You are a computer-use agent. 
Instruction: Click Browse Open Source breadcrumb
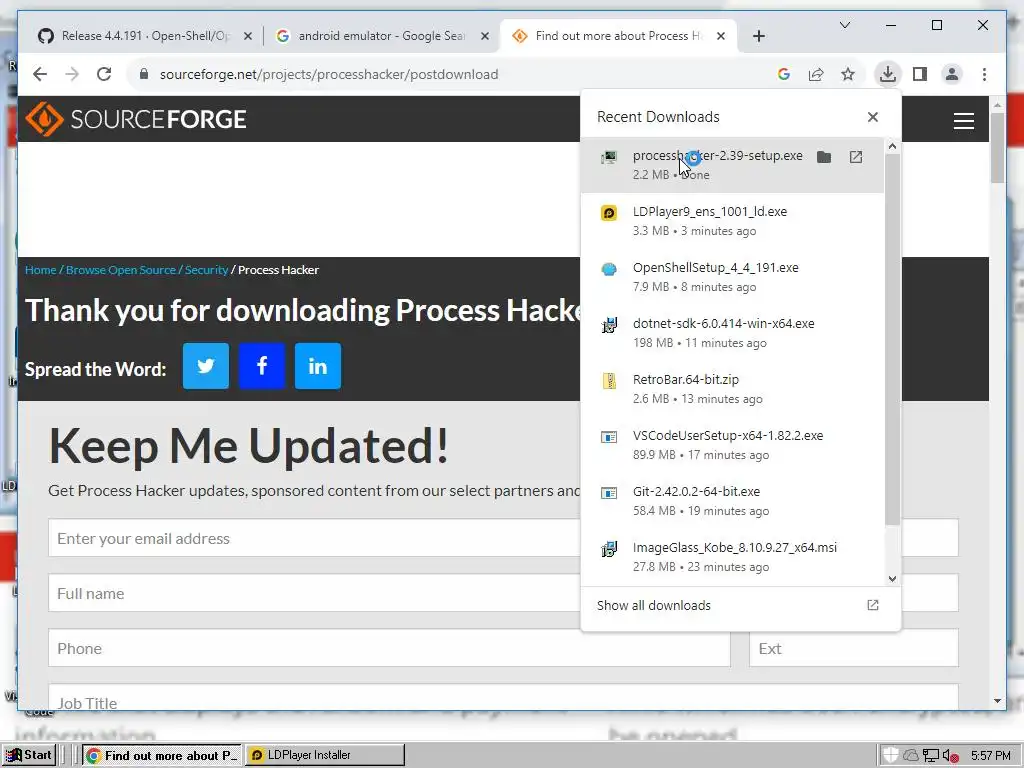pos(121,270)
